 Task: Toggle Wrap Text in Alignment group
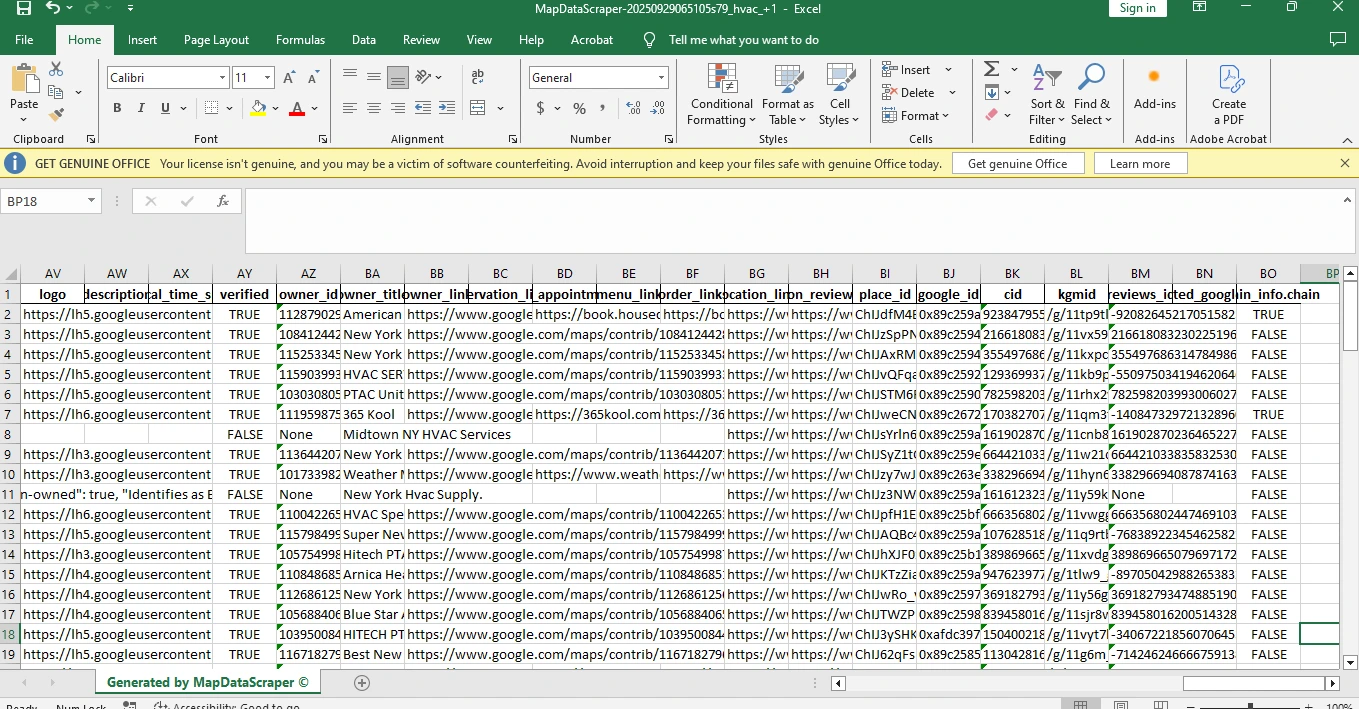point(476,77)
